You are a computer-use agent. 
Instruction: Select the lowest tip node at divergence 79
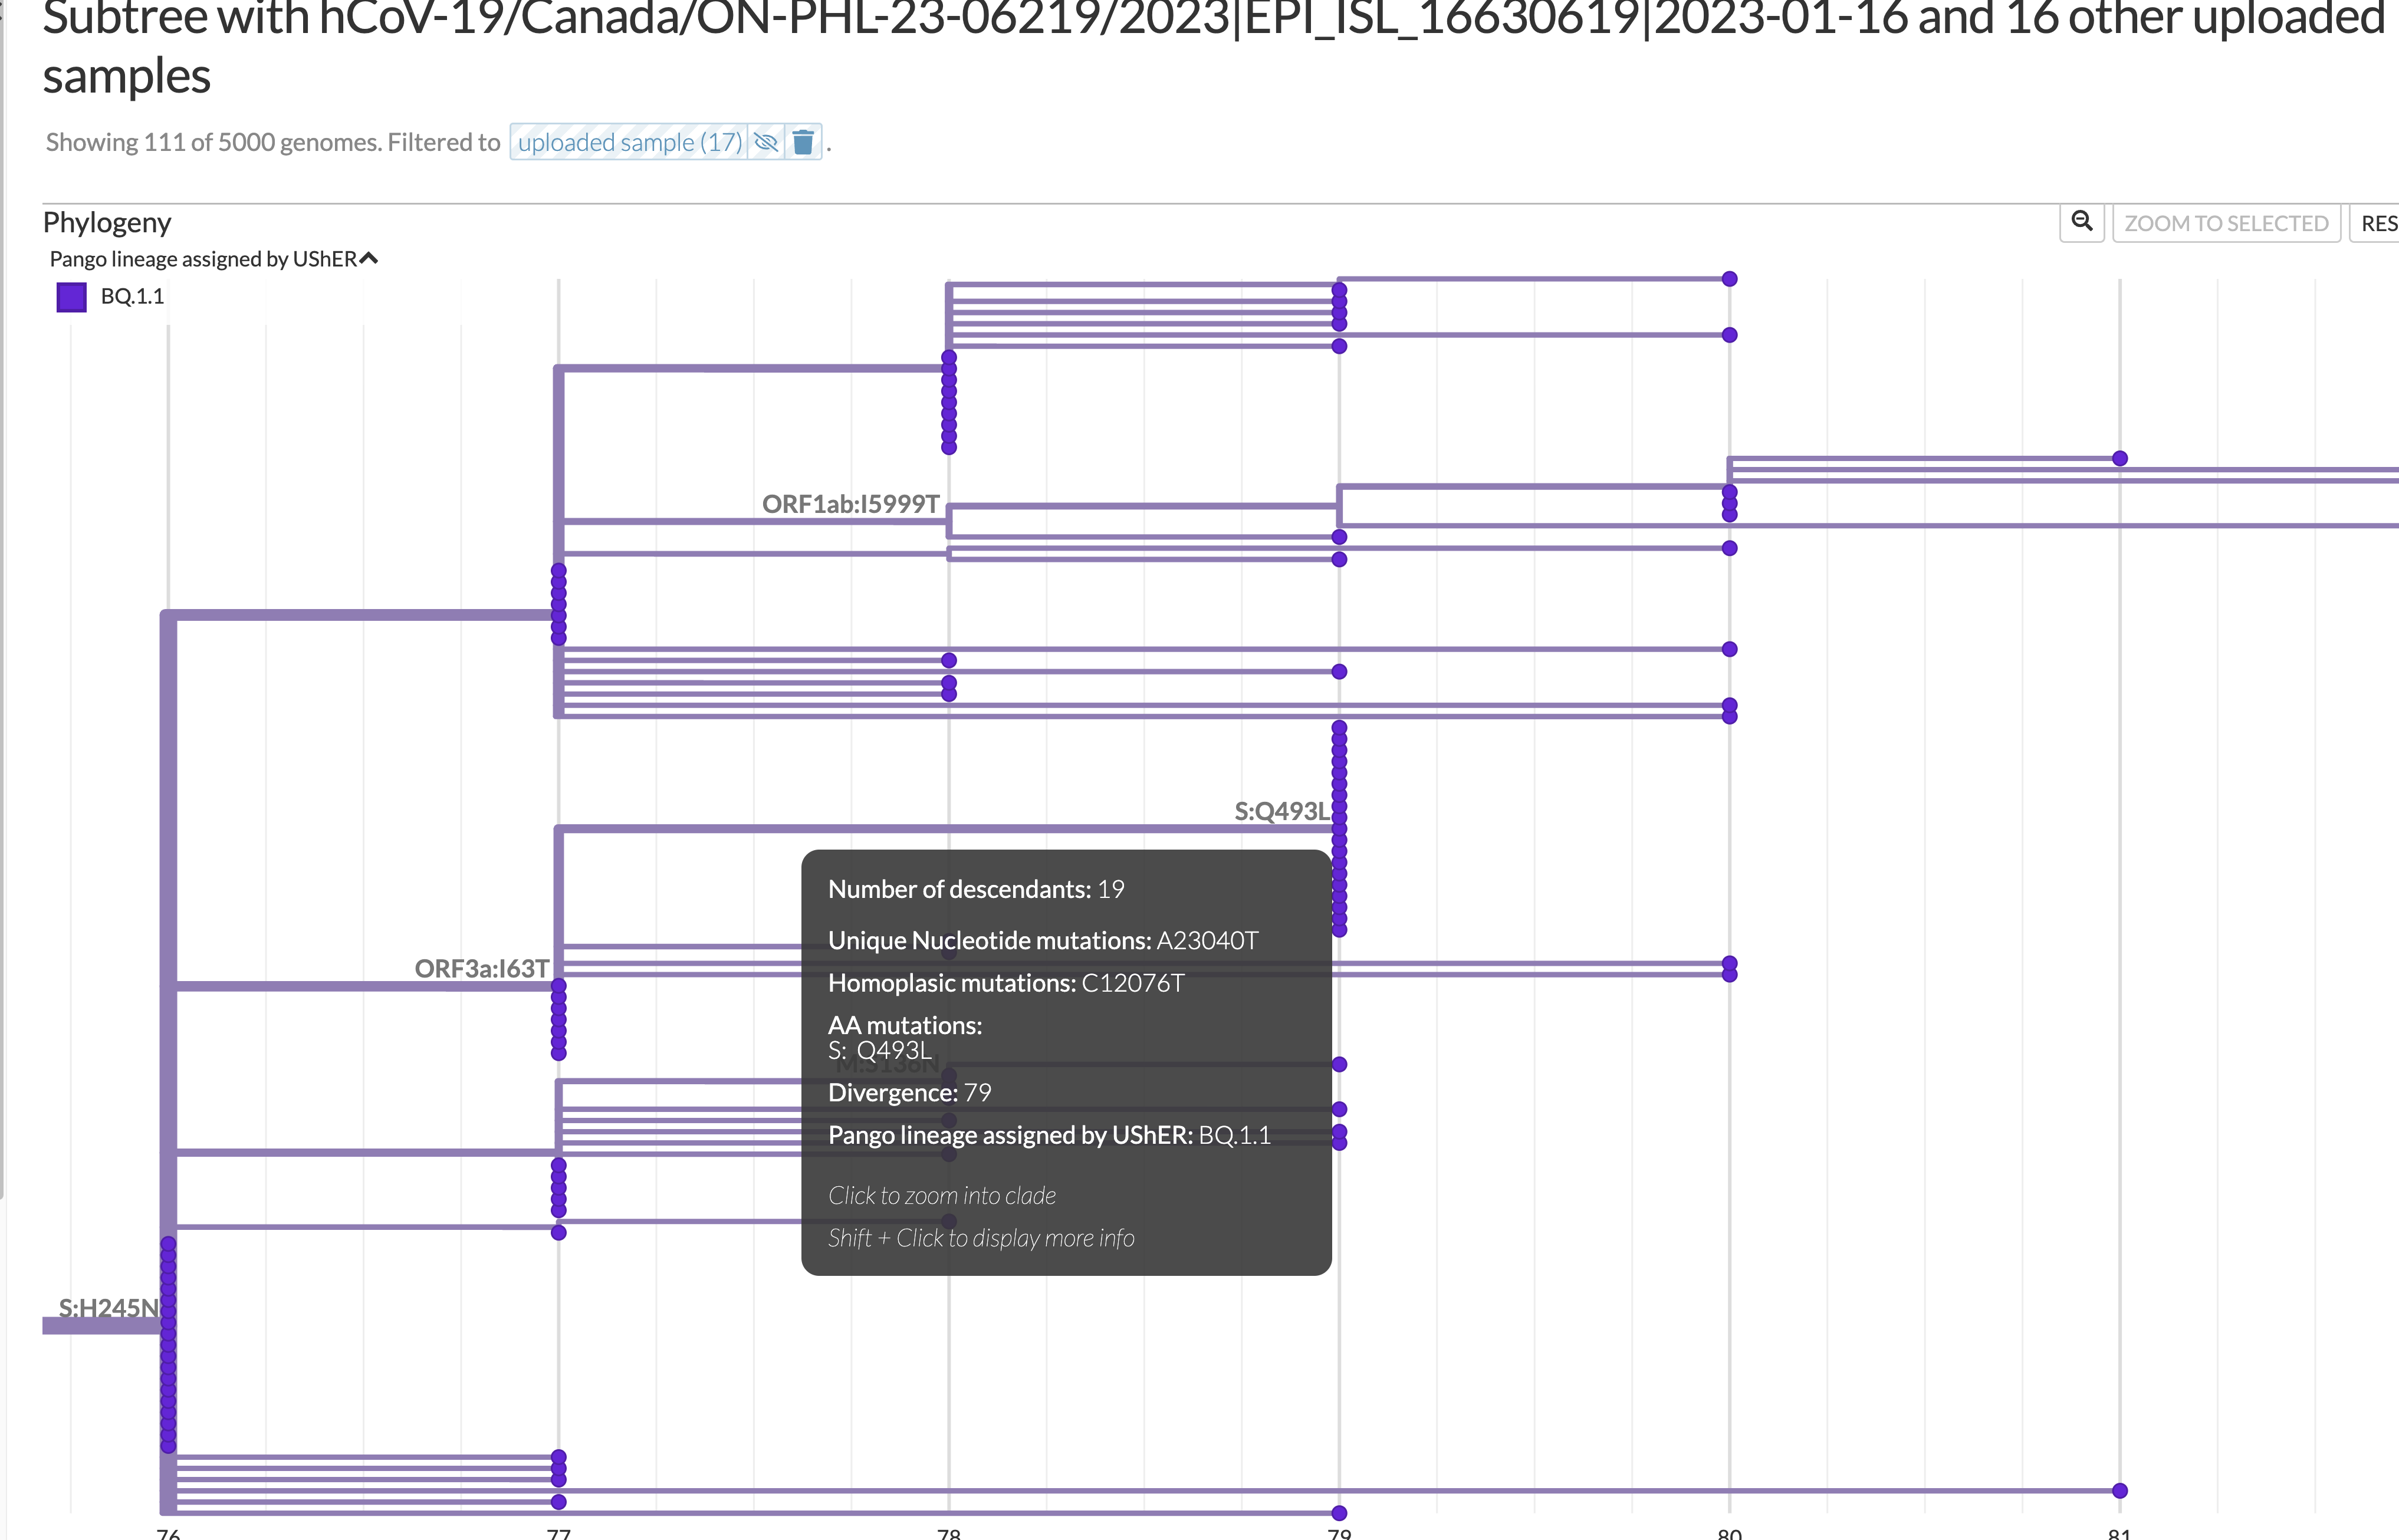(x=1339, y=1513)
